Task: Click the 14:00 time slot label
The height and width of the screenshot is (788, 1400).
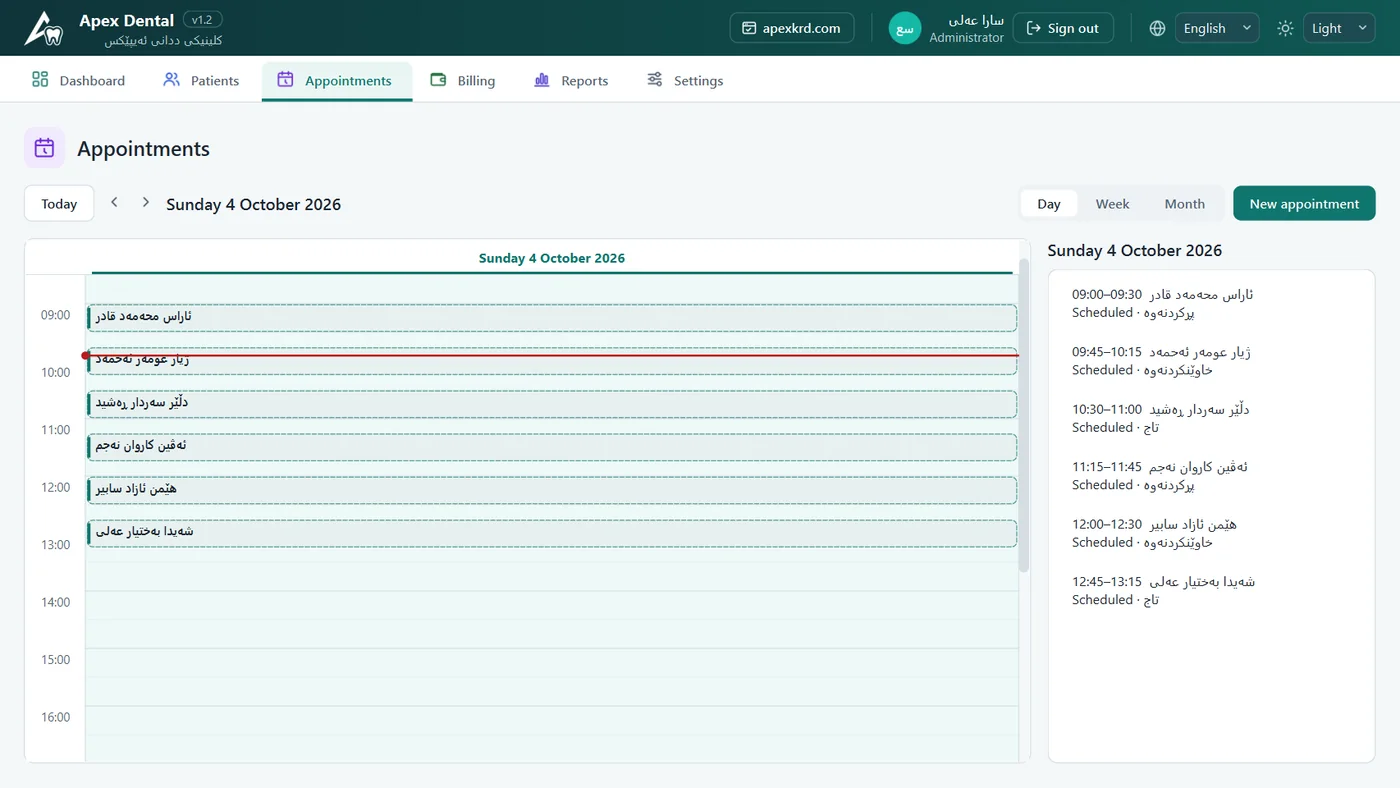Action: [56, 602]
